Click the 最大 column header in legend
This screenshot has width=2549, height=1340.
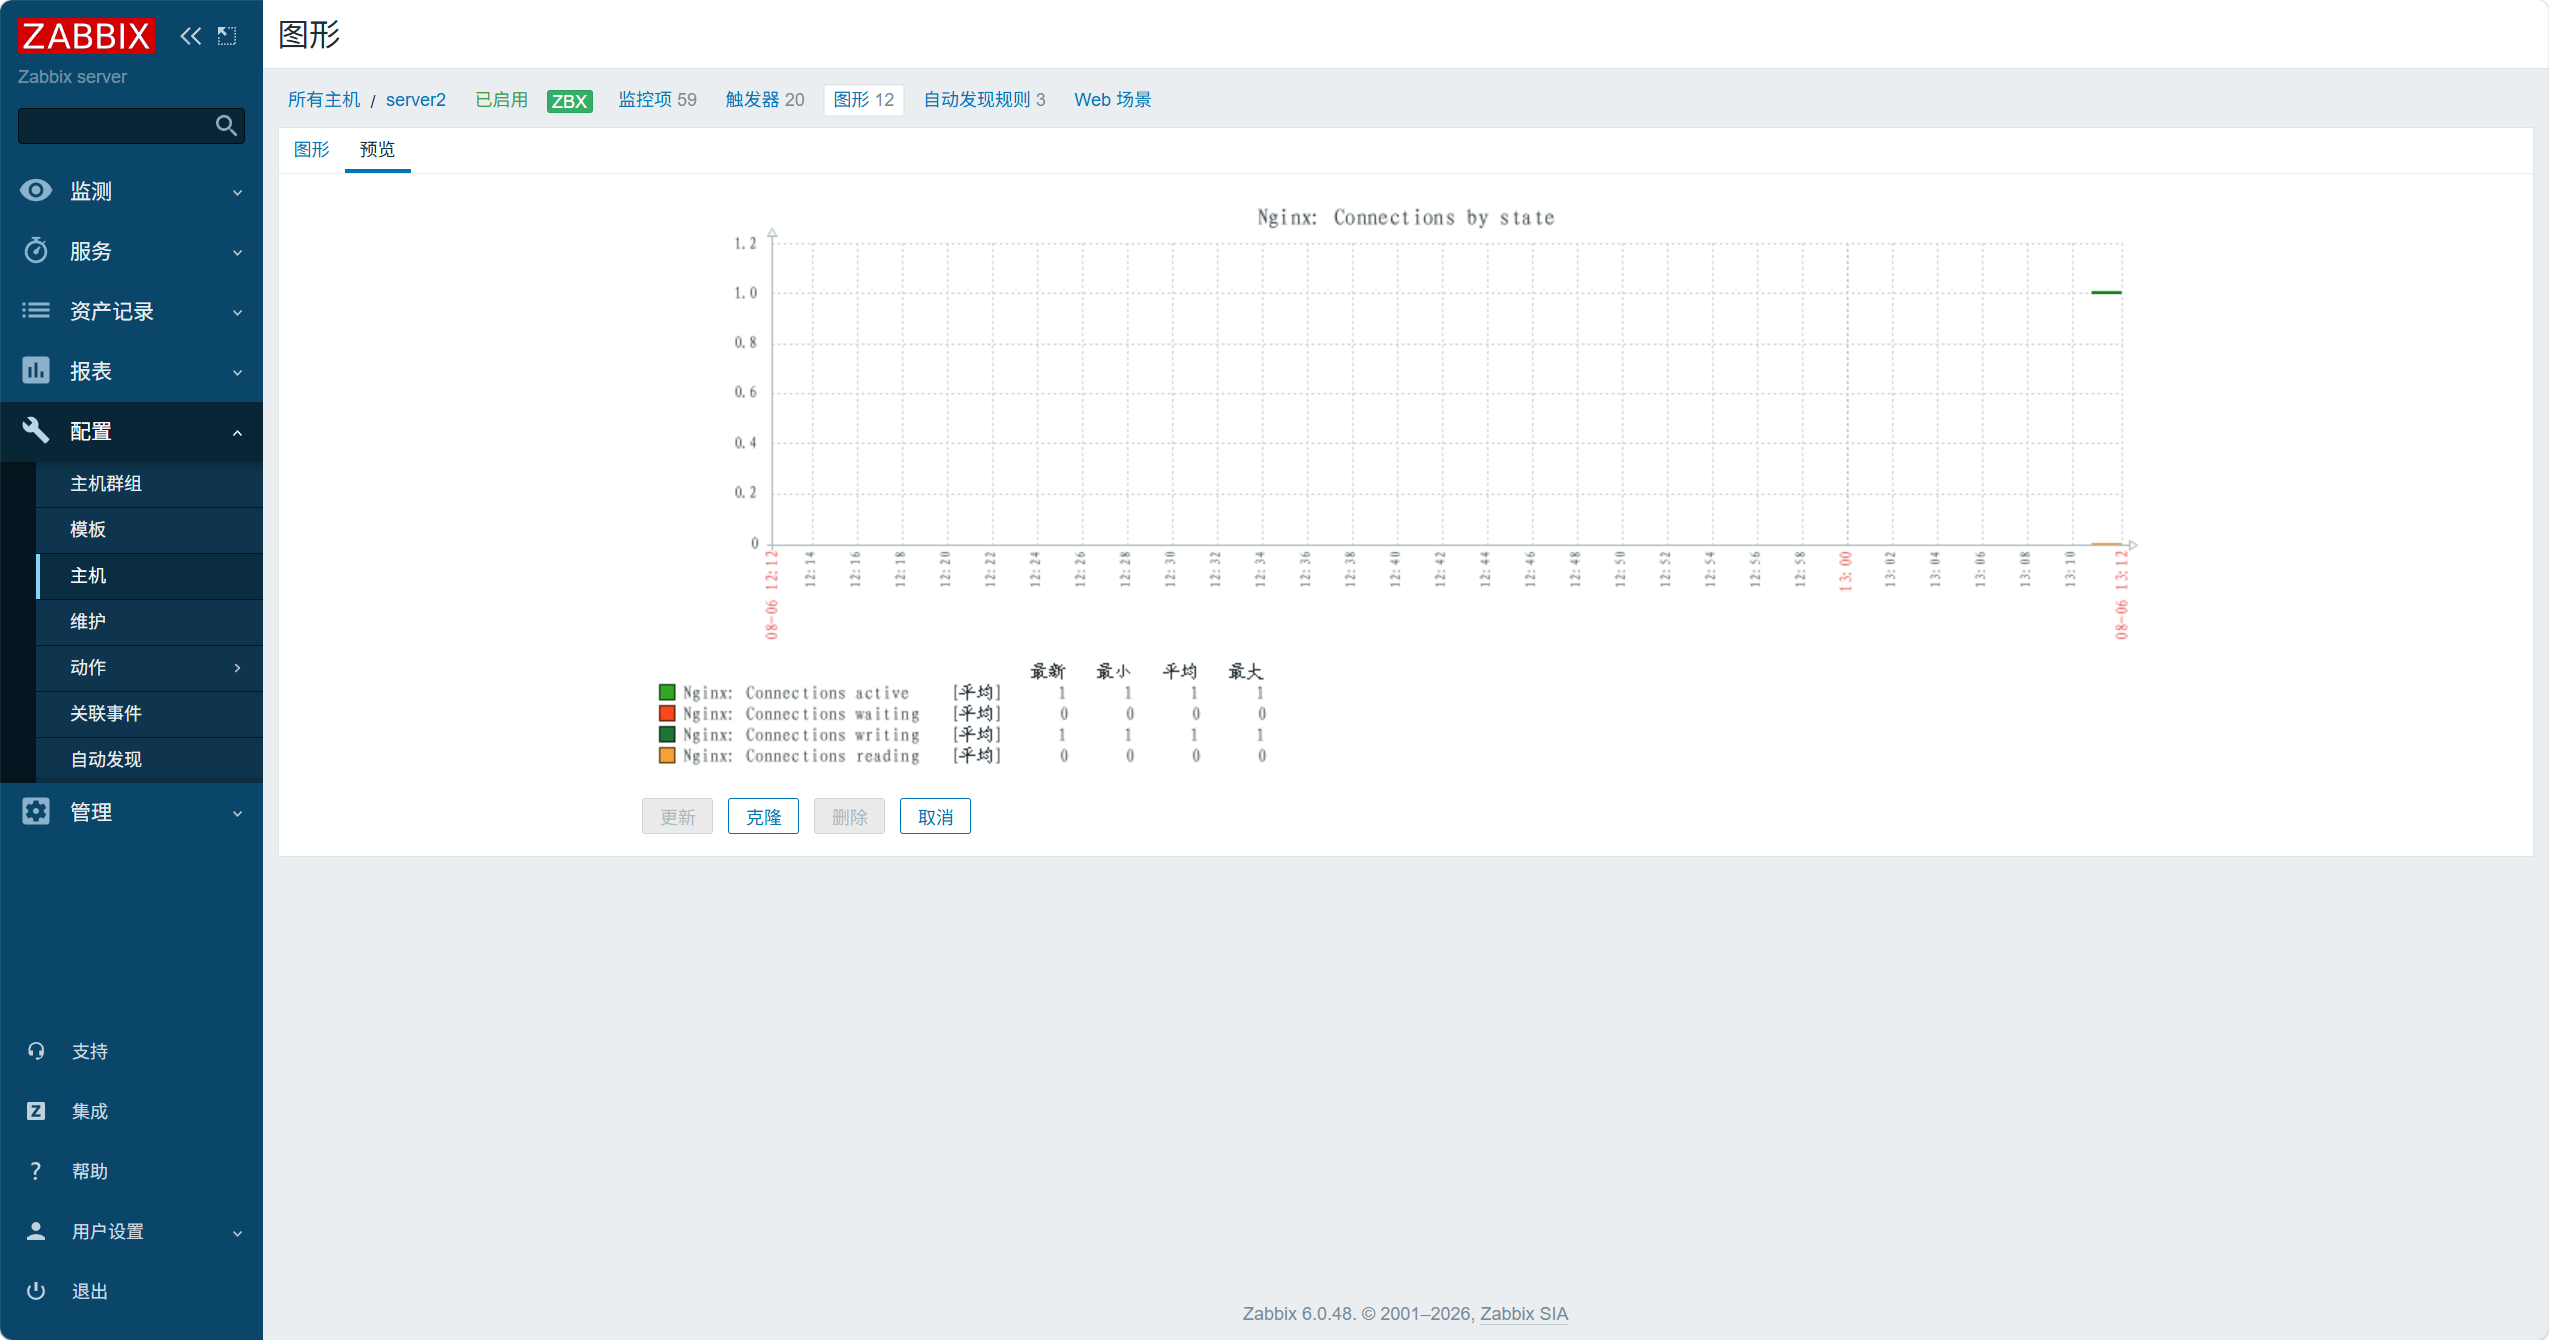click(1246, 671)
